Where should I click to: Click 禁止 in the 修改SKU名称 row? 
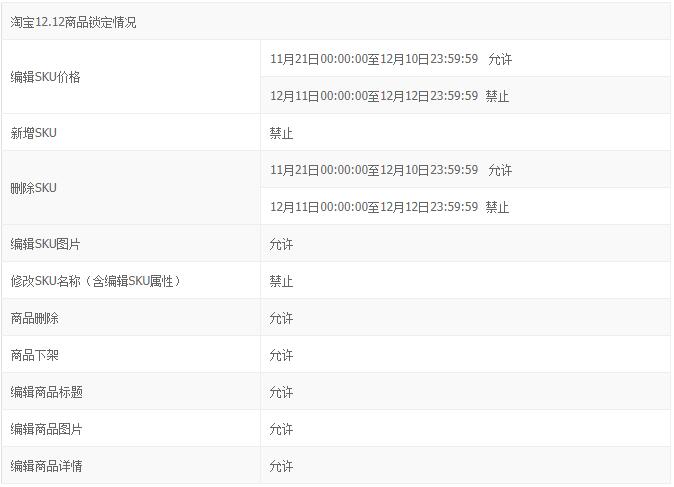pos(281,281)
